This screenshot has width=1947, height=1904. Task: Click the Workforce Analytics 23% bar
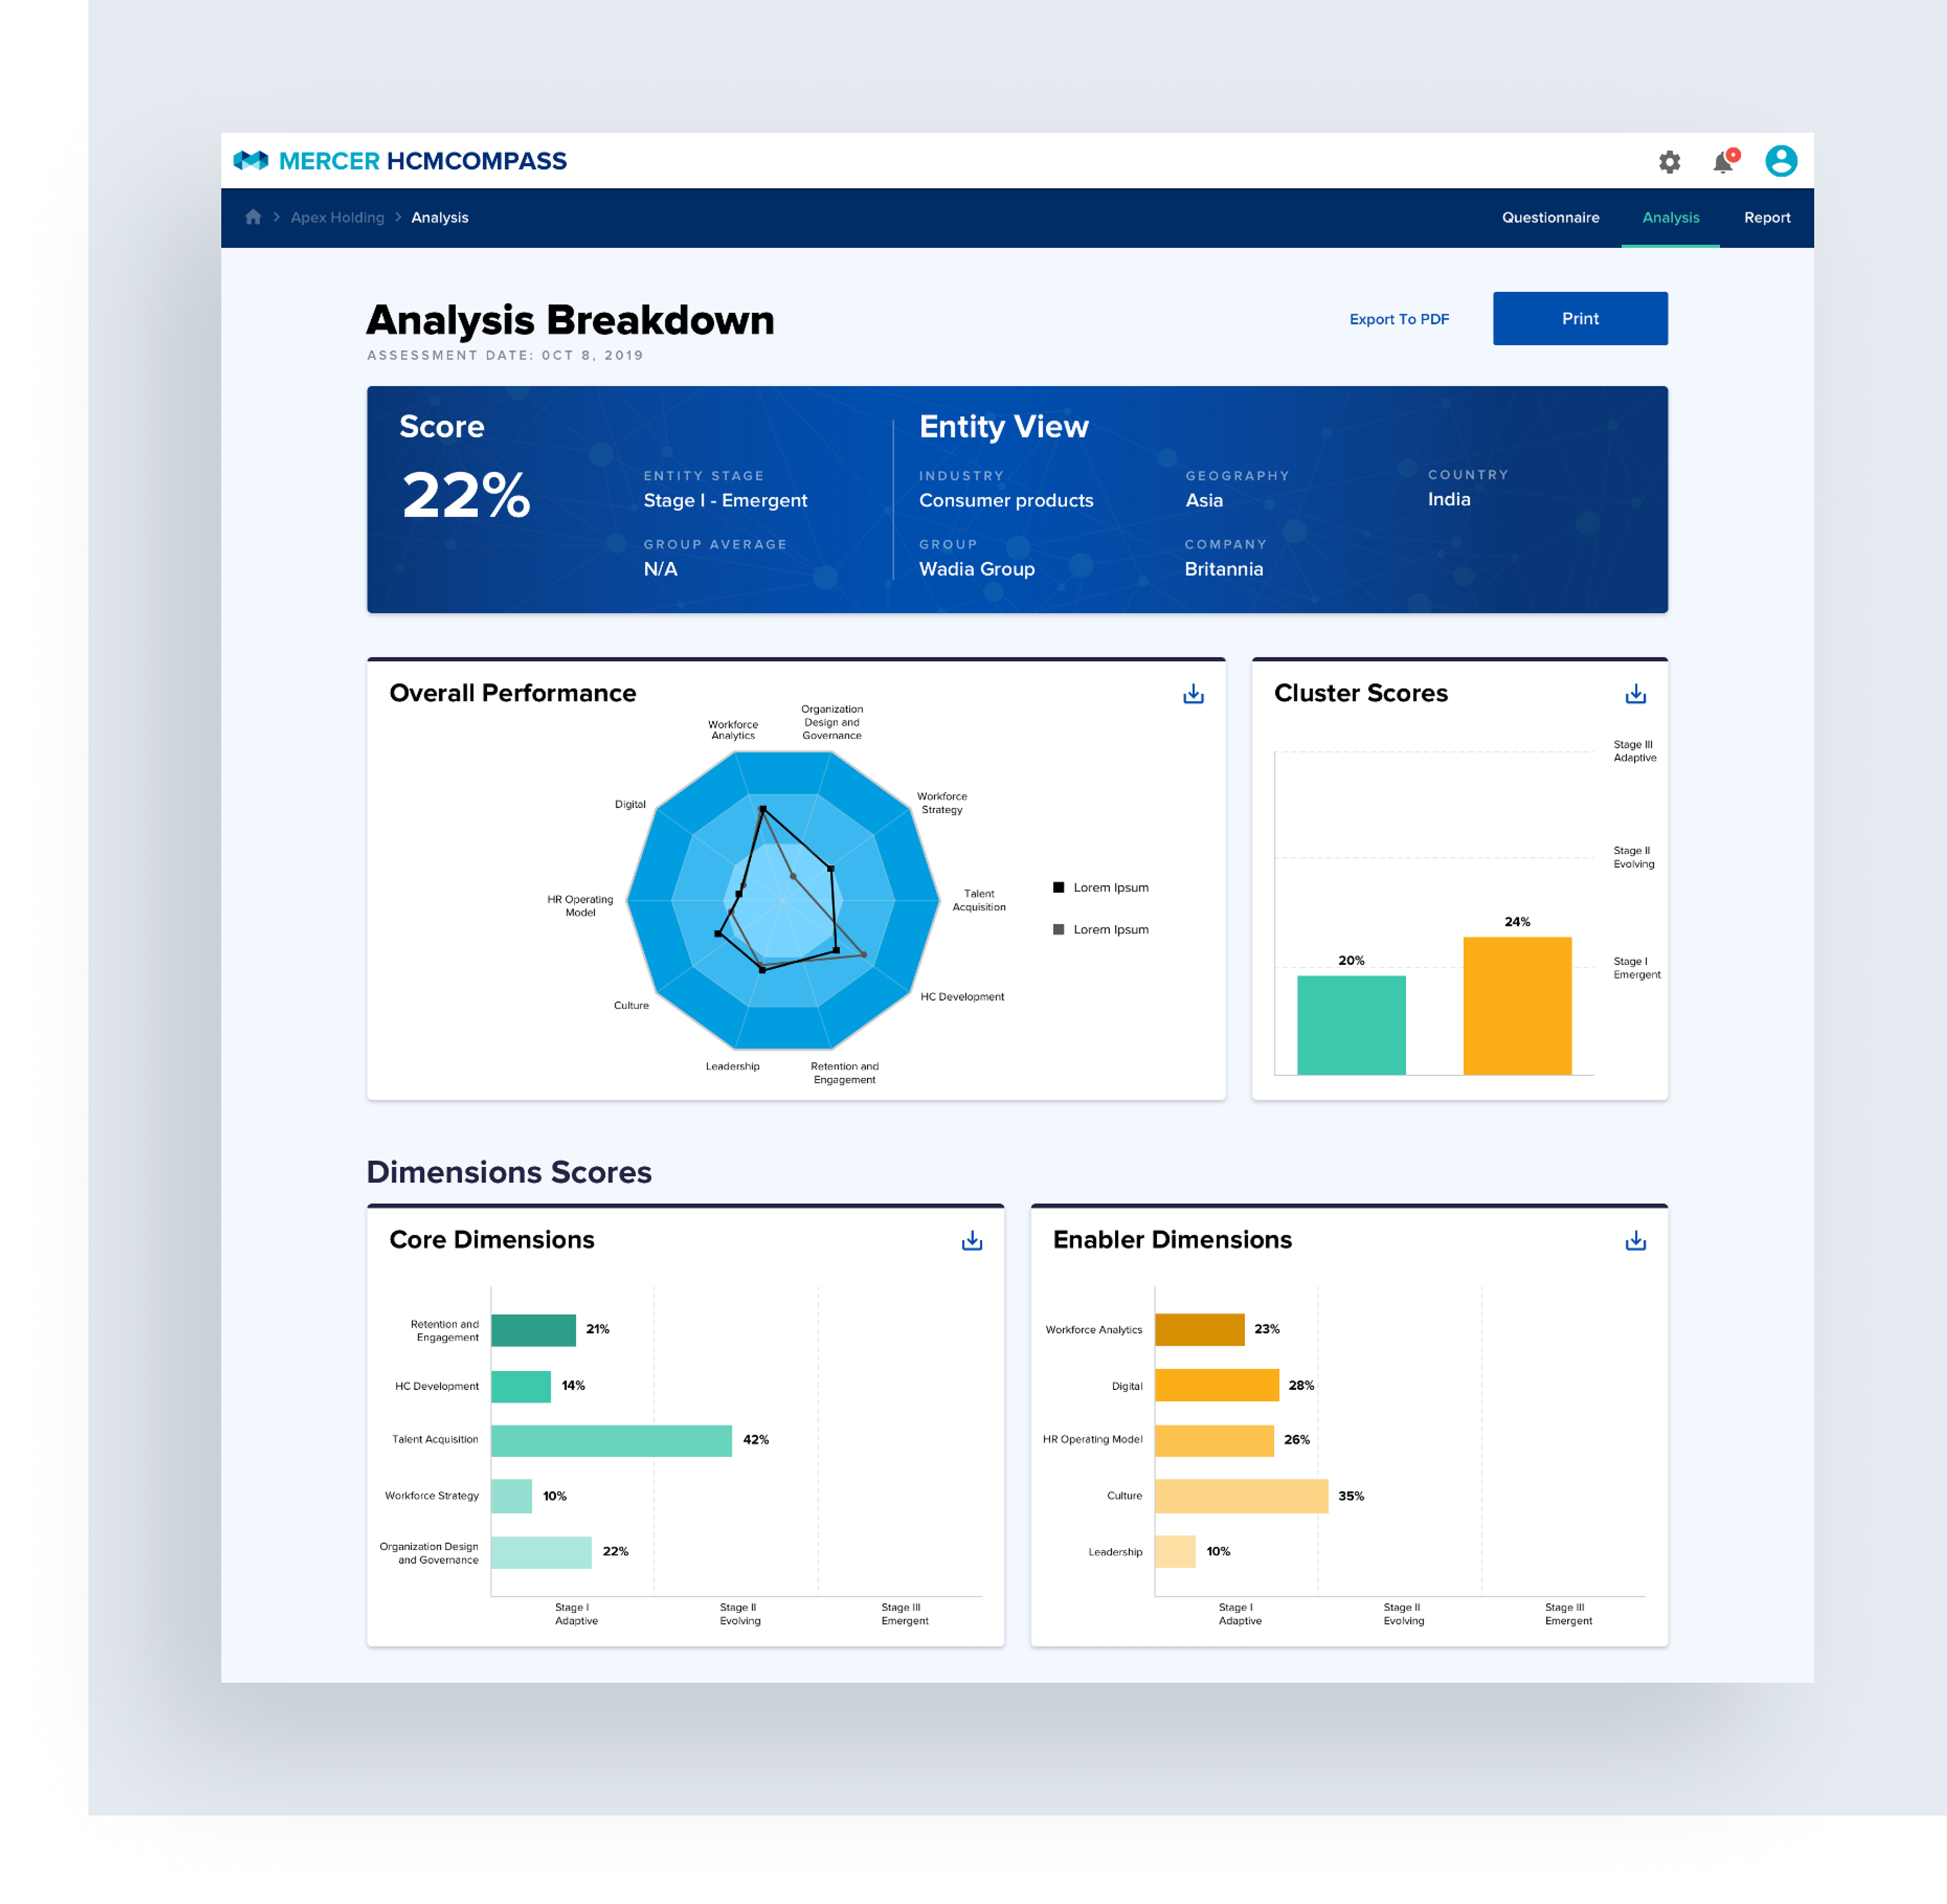pyautogui.click(x=1199, y=1330)
